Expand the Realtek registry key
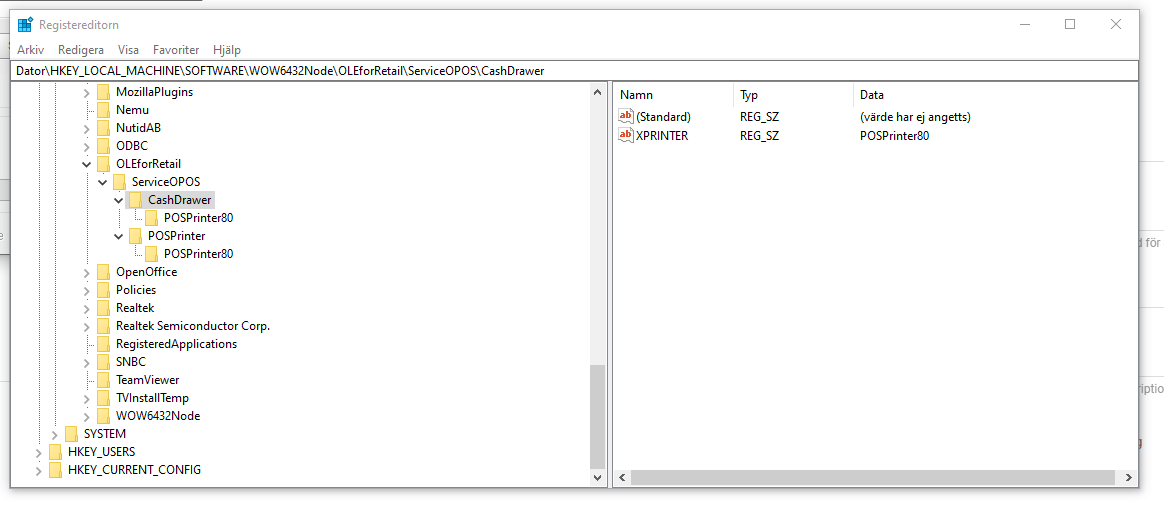The height and width of the screenshot is (515, 1164). 87,308
